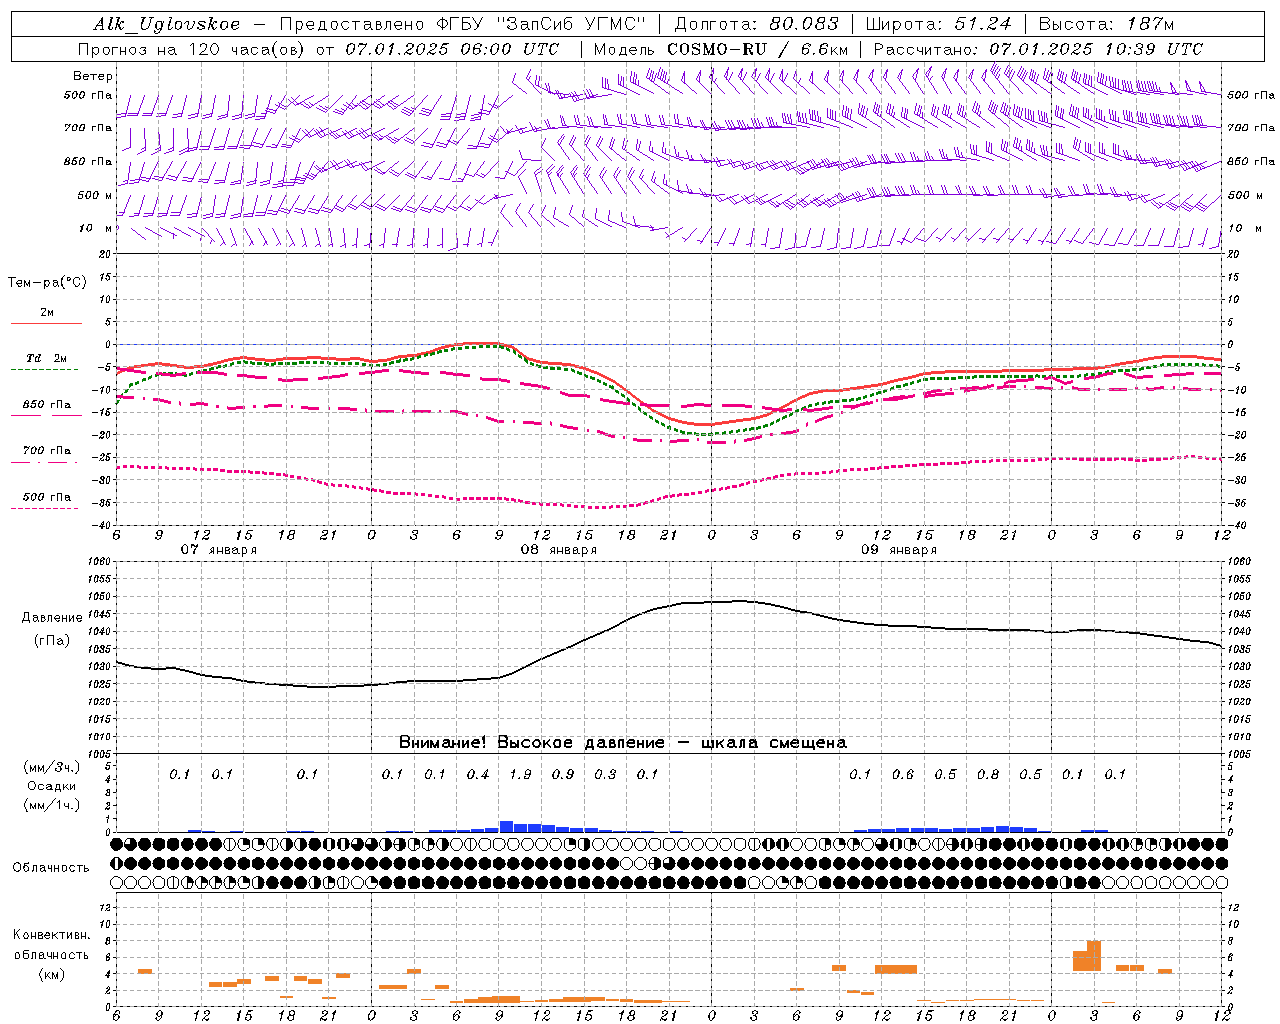
Task: Click the Широта: 51.24 value
Action: 938,24
